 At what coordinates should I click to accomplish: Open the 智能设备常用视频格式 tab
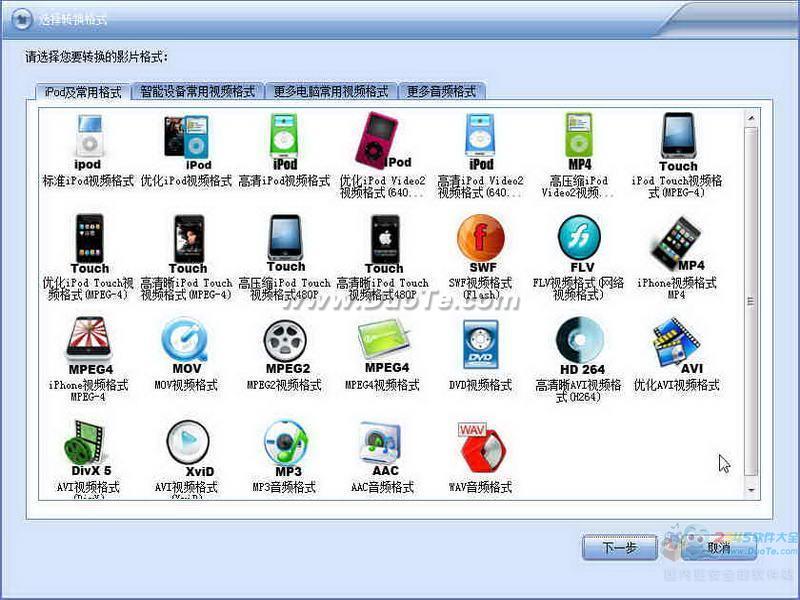(x=197, y=91)
